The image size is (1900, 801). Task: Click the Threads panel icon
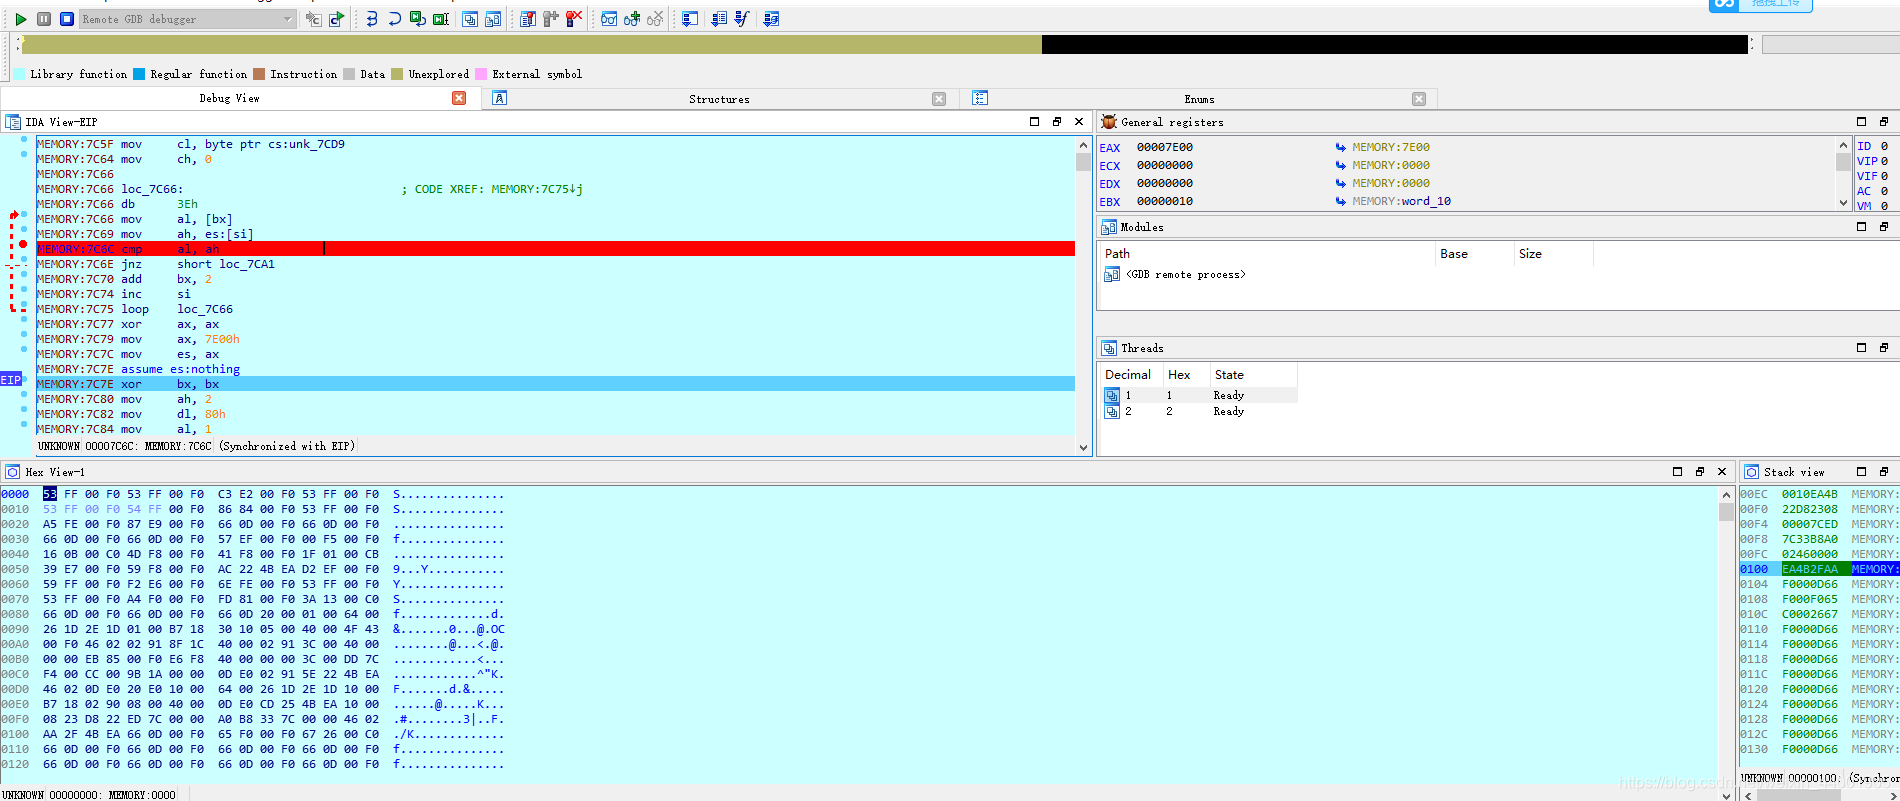1108,348
